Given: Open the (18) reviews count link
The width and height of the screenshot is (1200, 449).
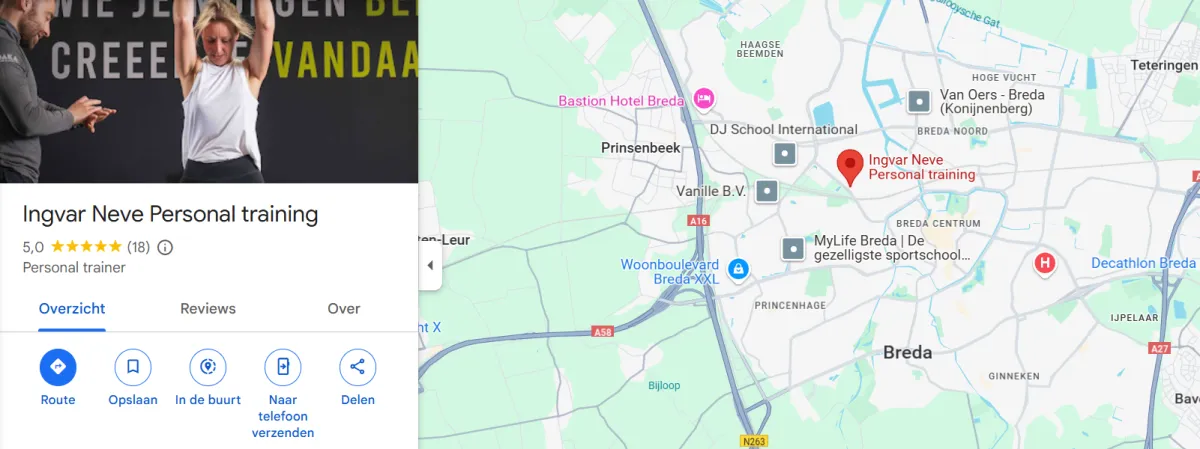Looking at the screenshot, I should (138, 247).
